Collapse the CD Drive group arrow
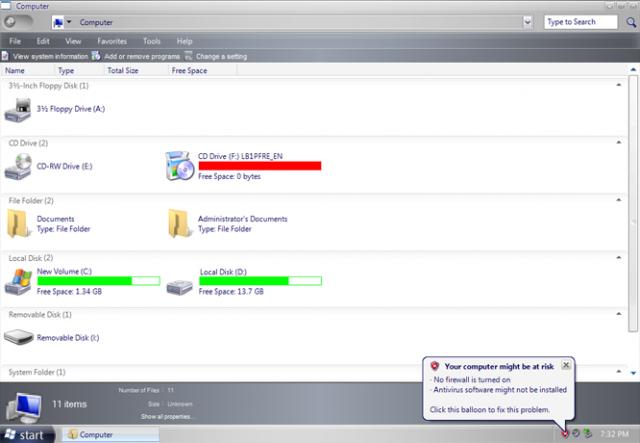This screenshot has height=443, width=640. point(619,142)
